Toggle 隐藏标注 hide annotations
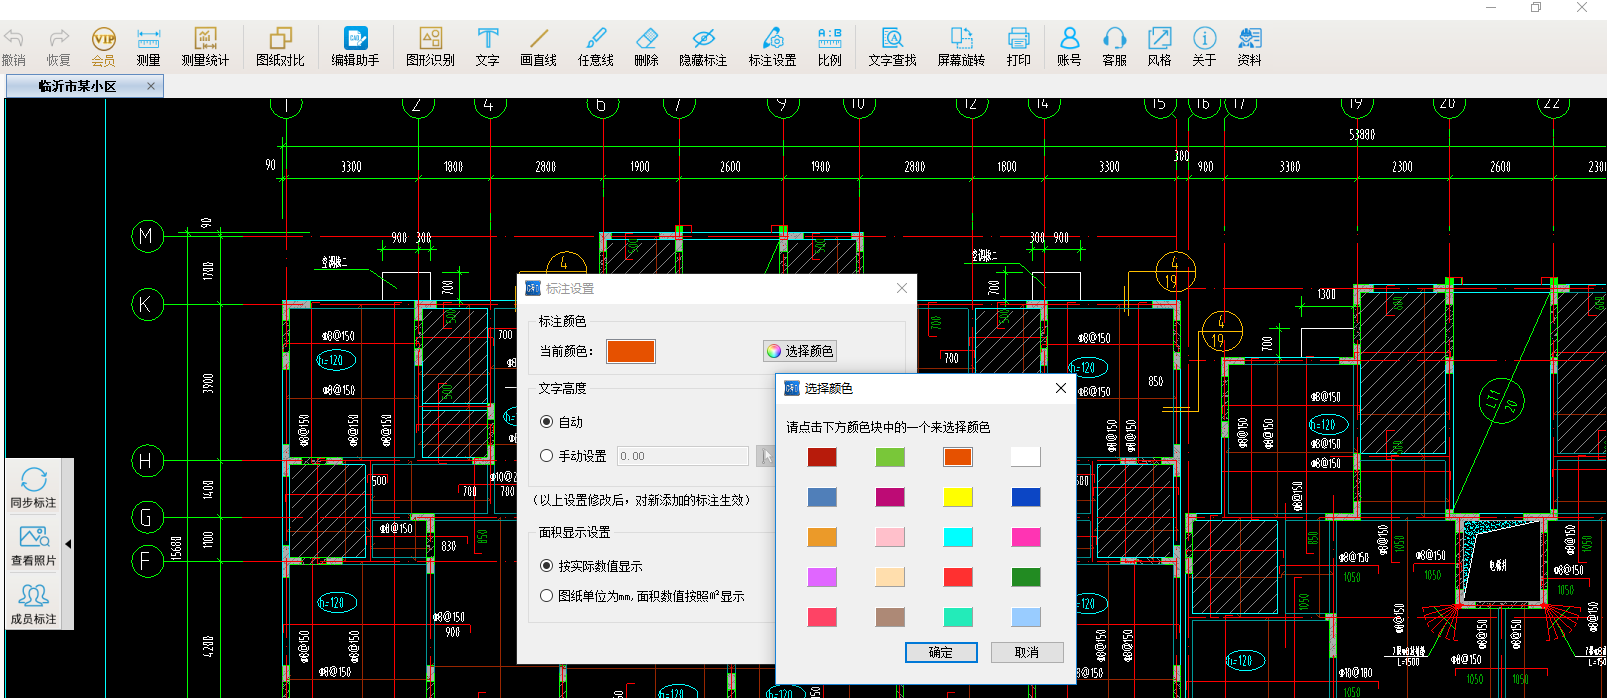 (703, 46)
